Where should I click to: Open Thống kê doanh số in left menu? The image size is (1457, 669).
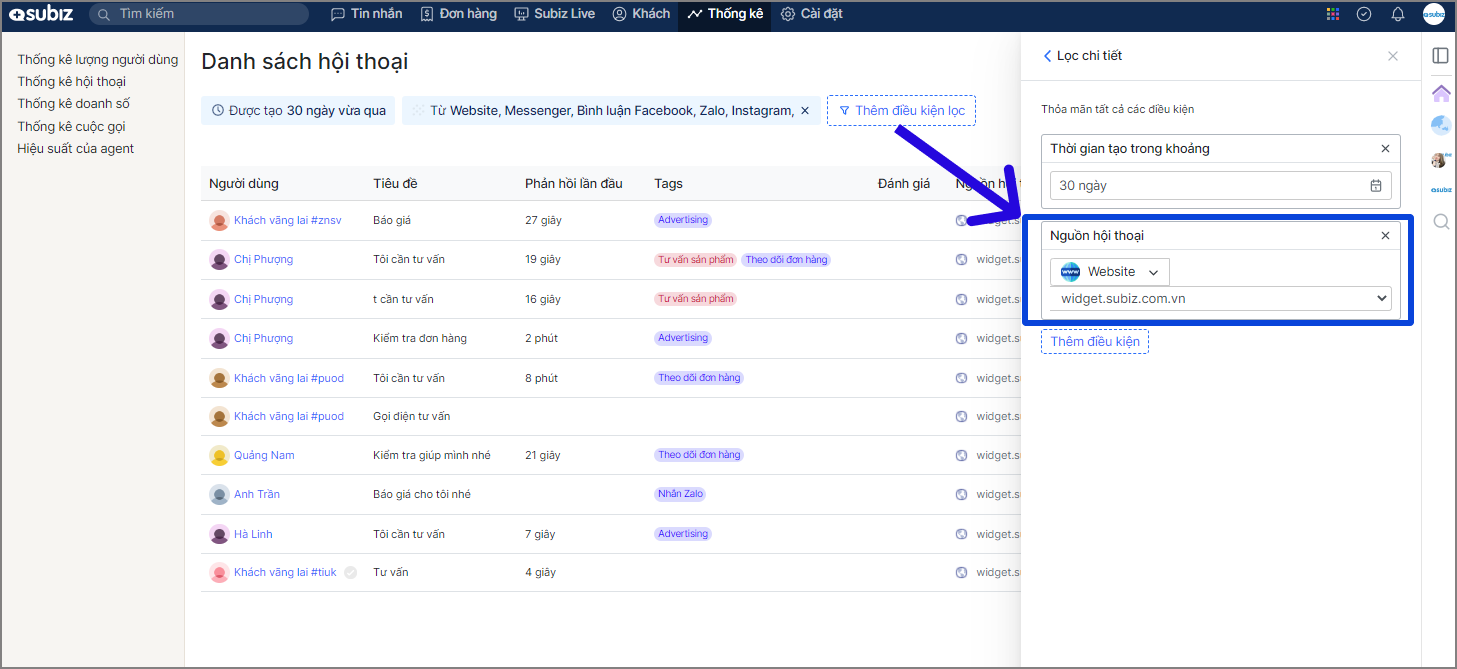(x=73, y=104)
